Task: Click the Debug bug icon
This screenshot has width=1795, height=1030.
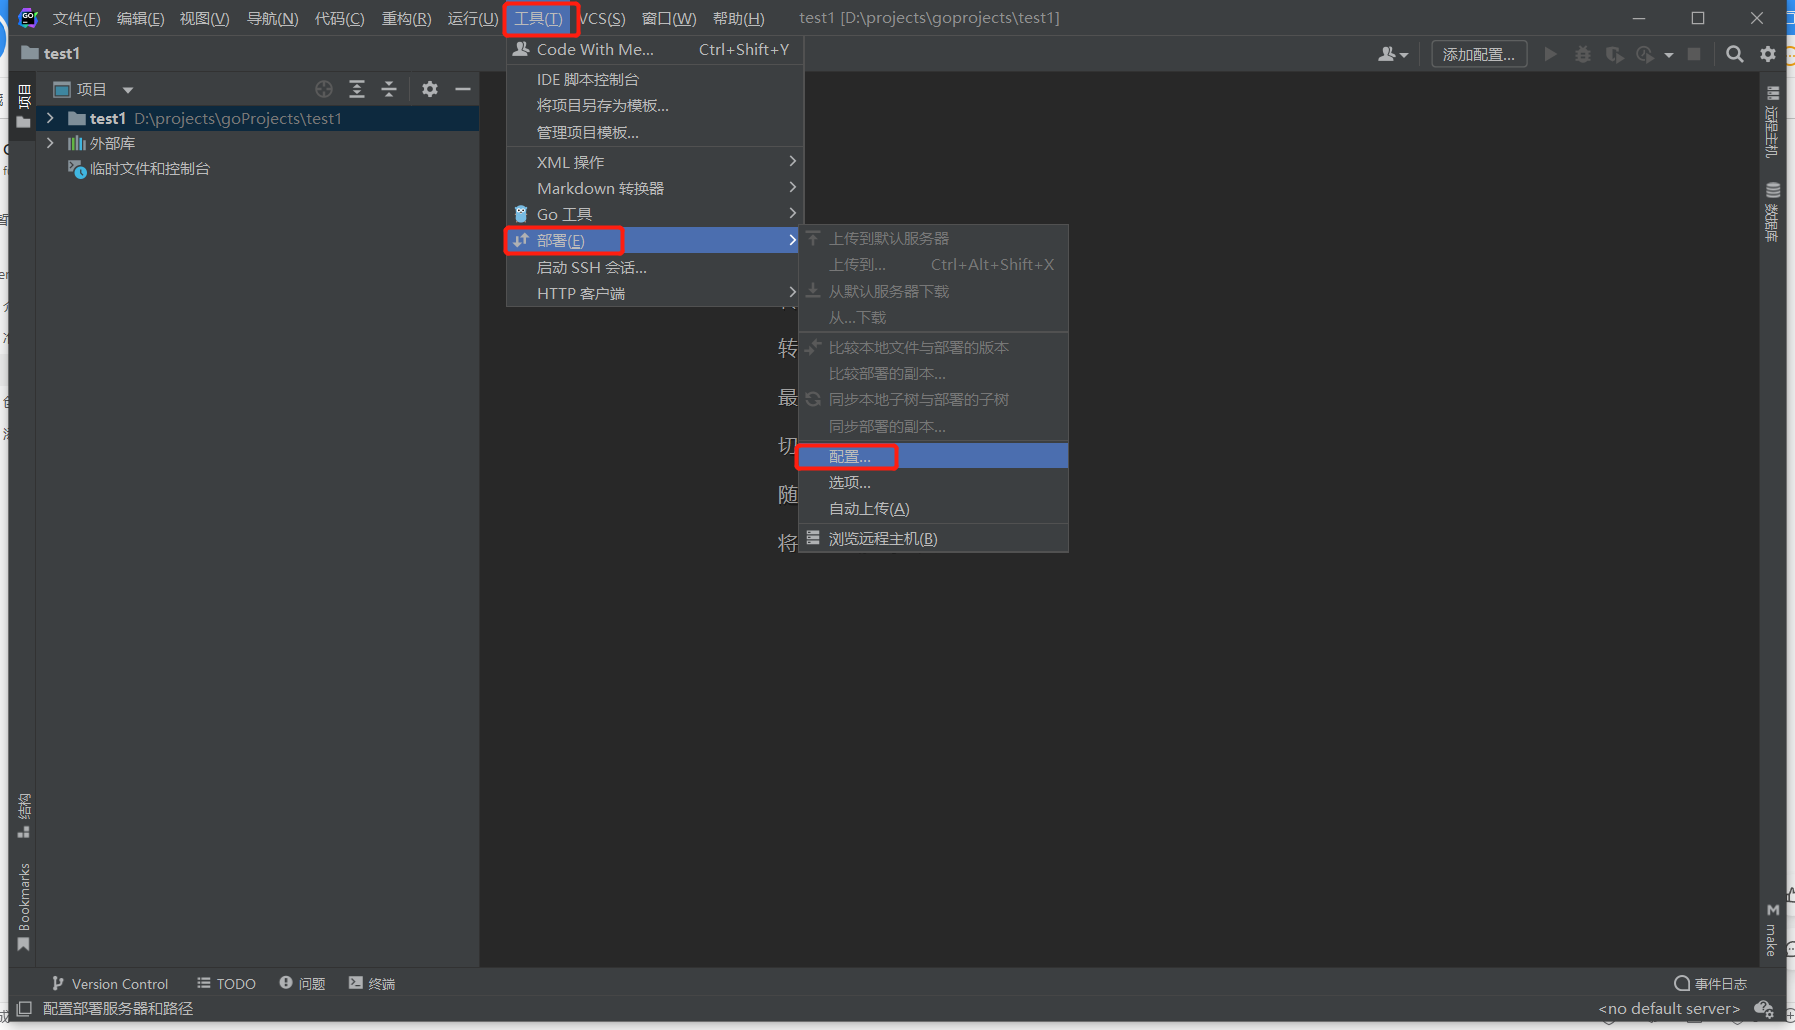Action: (1583, 54)
